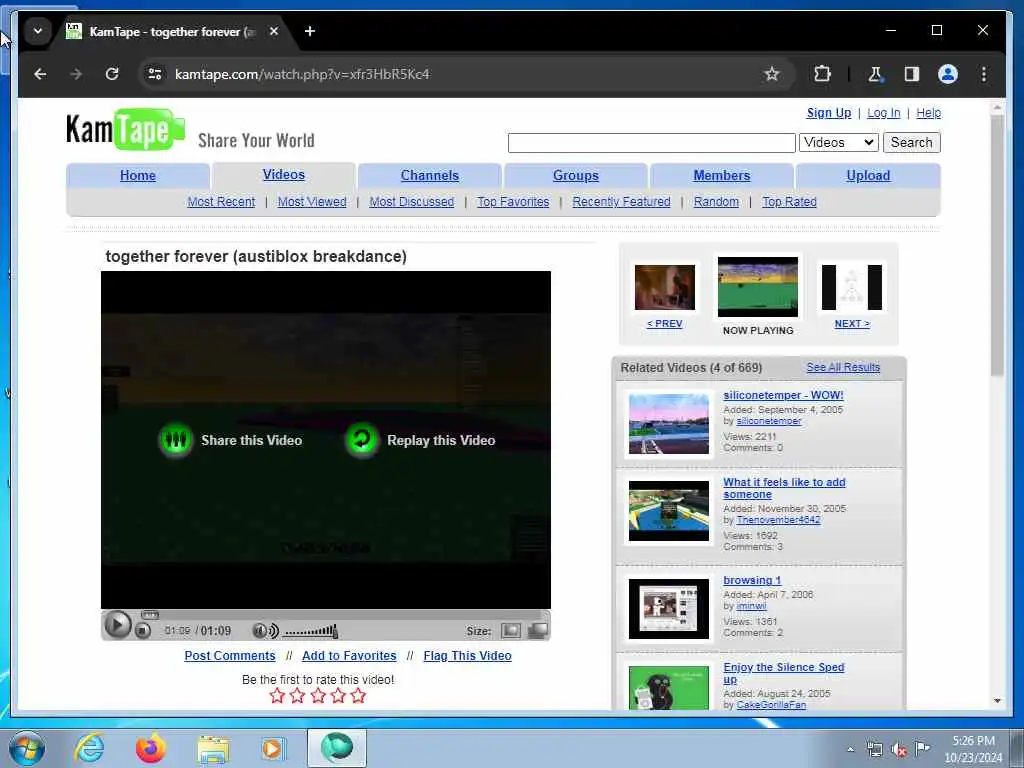Image resolution: width=1024 pixels, height=768 pixels.
Task: Play the video with the play button
Action: tap(118, 625)
